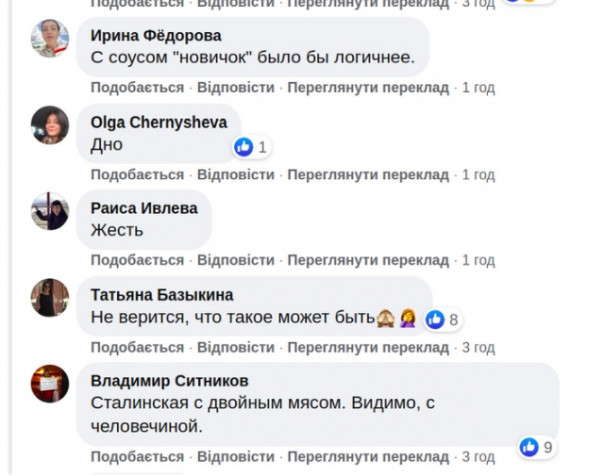Image resolution: width=604 pixels, height=476 pixels.
Task: Click the like reaction icon on Владимир Ситников's comment
Action: point(529,446)
